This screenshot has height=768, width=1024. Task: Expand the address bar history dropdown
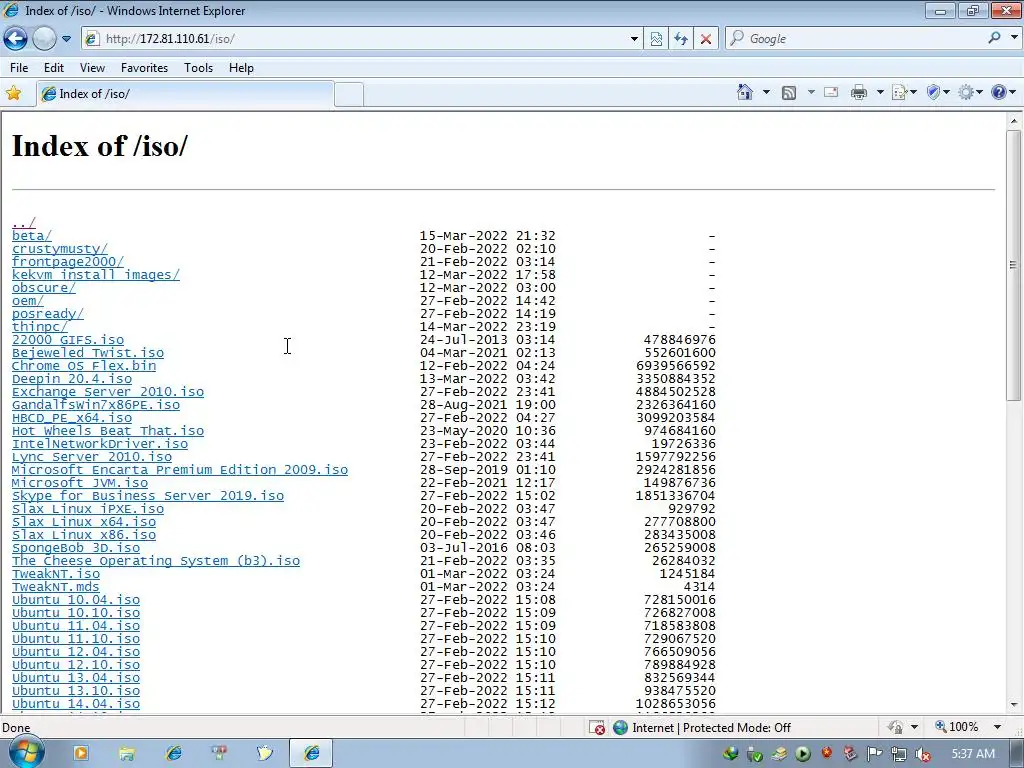(634, 39)
